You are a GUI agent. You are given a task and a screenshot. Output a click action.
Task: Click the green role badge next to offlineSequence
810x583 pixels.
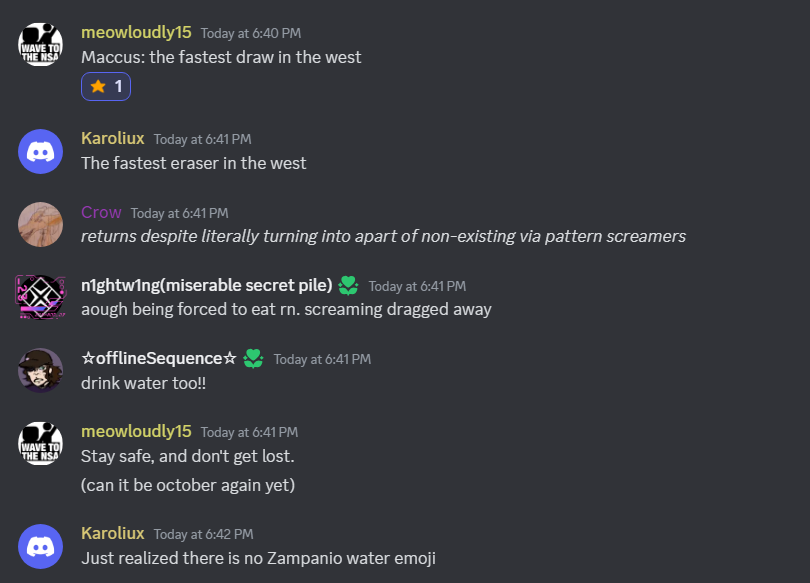(253, 358)
